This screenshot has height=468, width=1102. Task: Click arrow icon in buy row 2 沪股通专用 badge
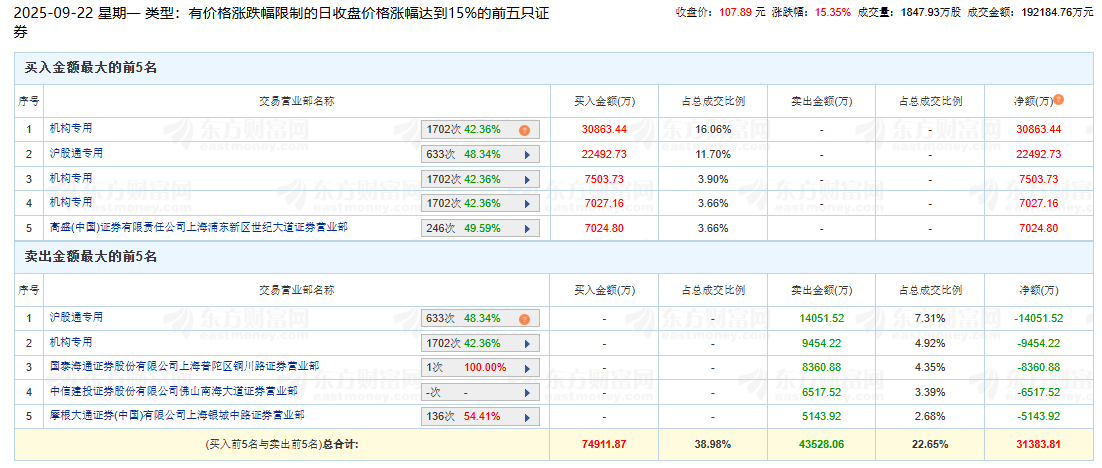tap(526, 154)
